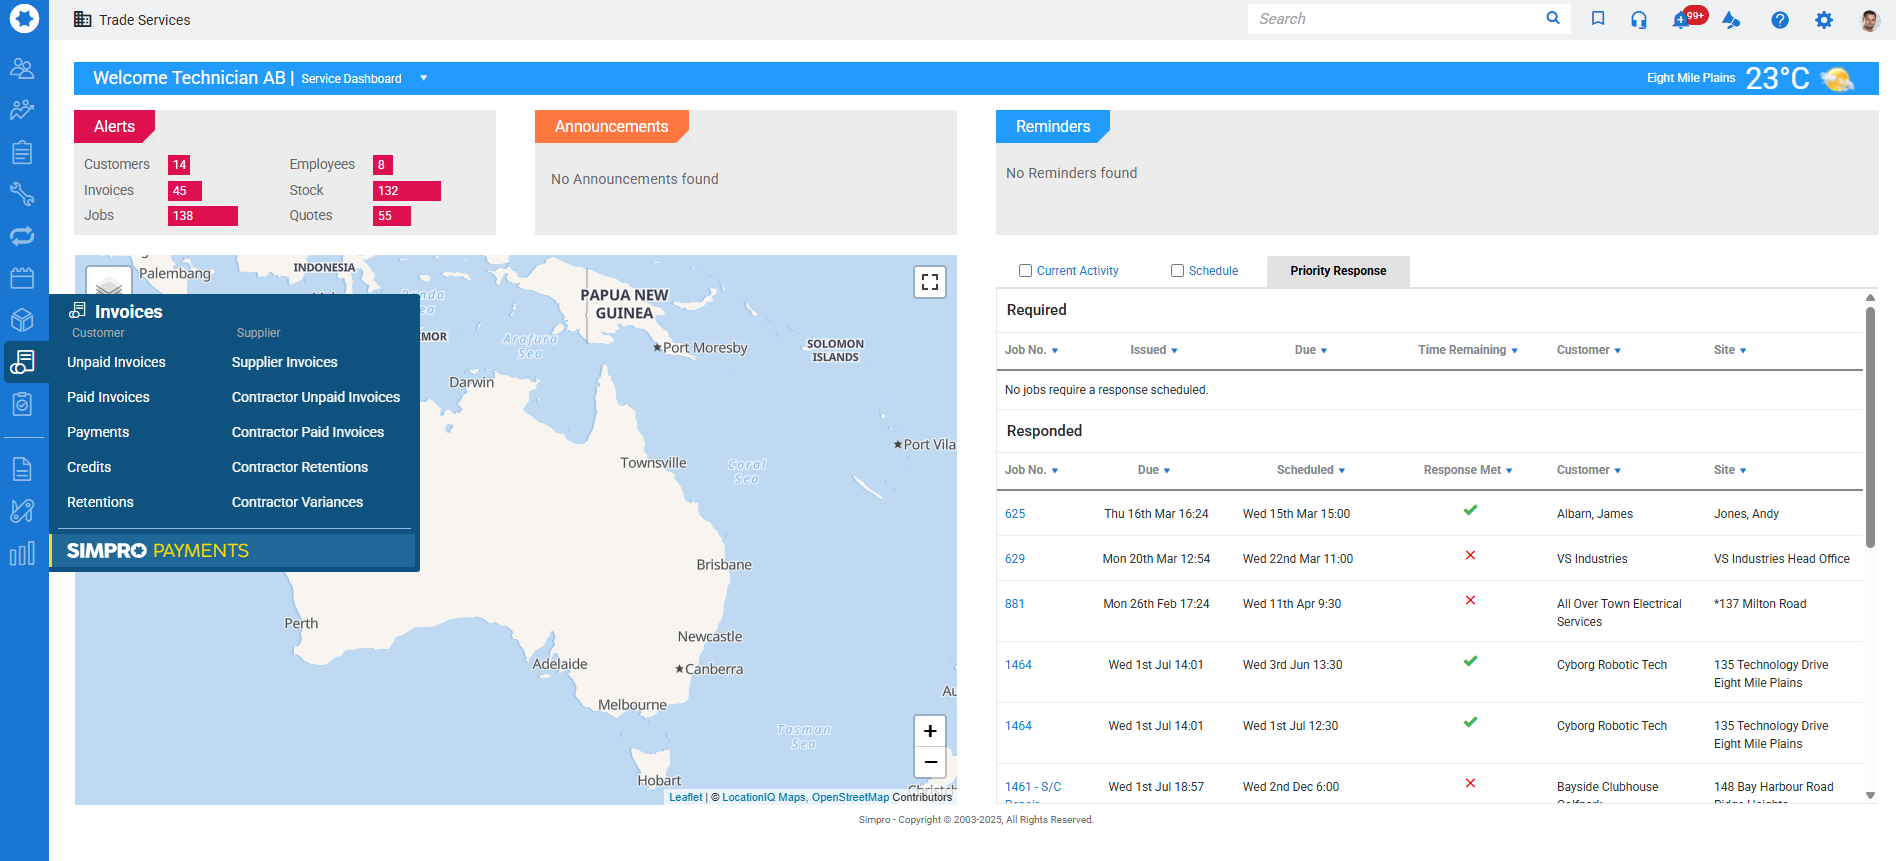Viewport: 1896px width, 861px height.
Task: Open job number 625 link
Action: [1015, 514]
